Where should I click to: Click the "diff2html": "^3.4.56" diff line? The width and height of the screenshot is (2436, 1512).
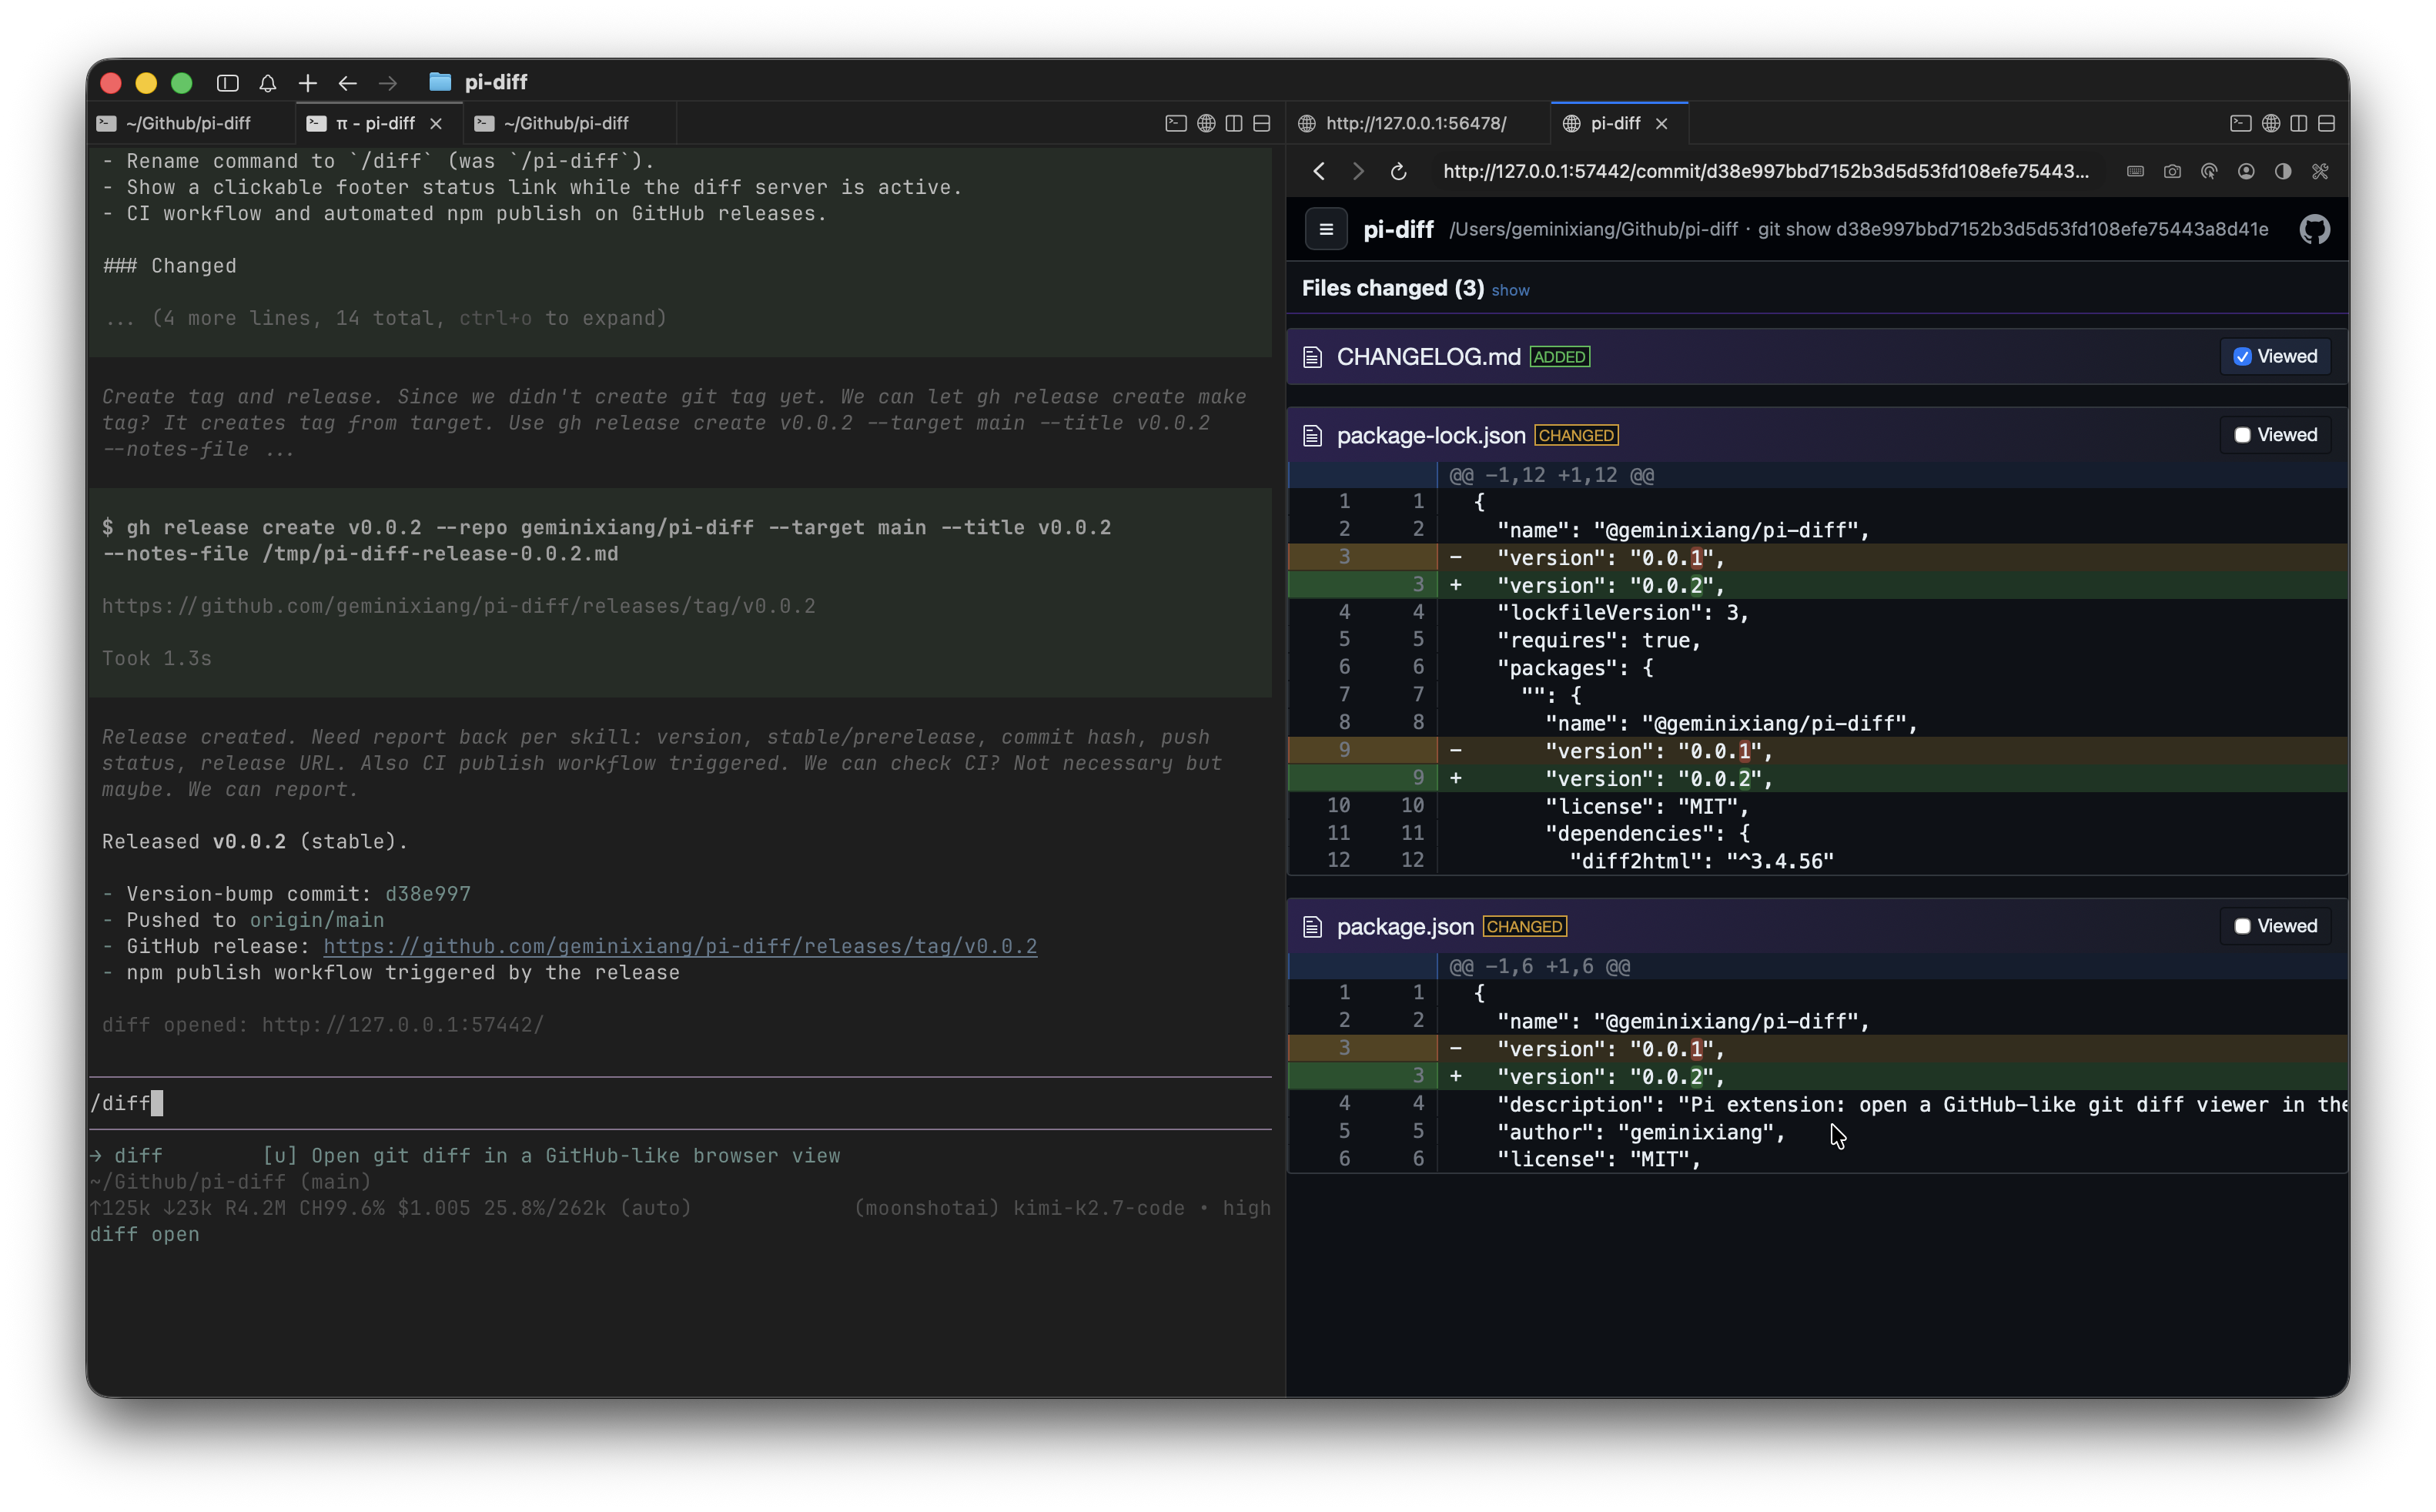(x=1818, y=860)
